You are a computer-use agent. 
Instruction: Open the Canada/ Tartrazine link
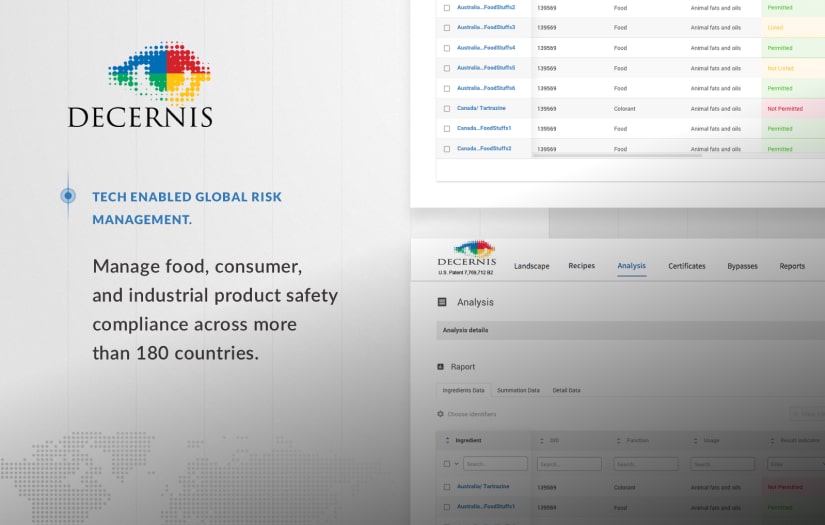coord(481,108)
